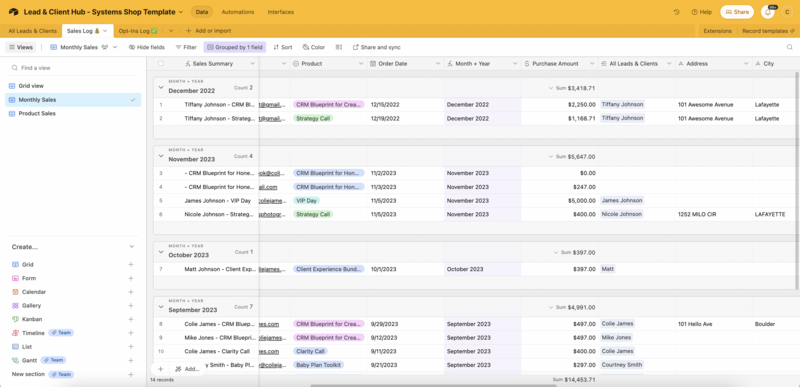Click the VIP Day product tag
This screenshot has width=800, height=387.
click(x=306, y=201)
